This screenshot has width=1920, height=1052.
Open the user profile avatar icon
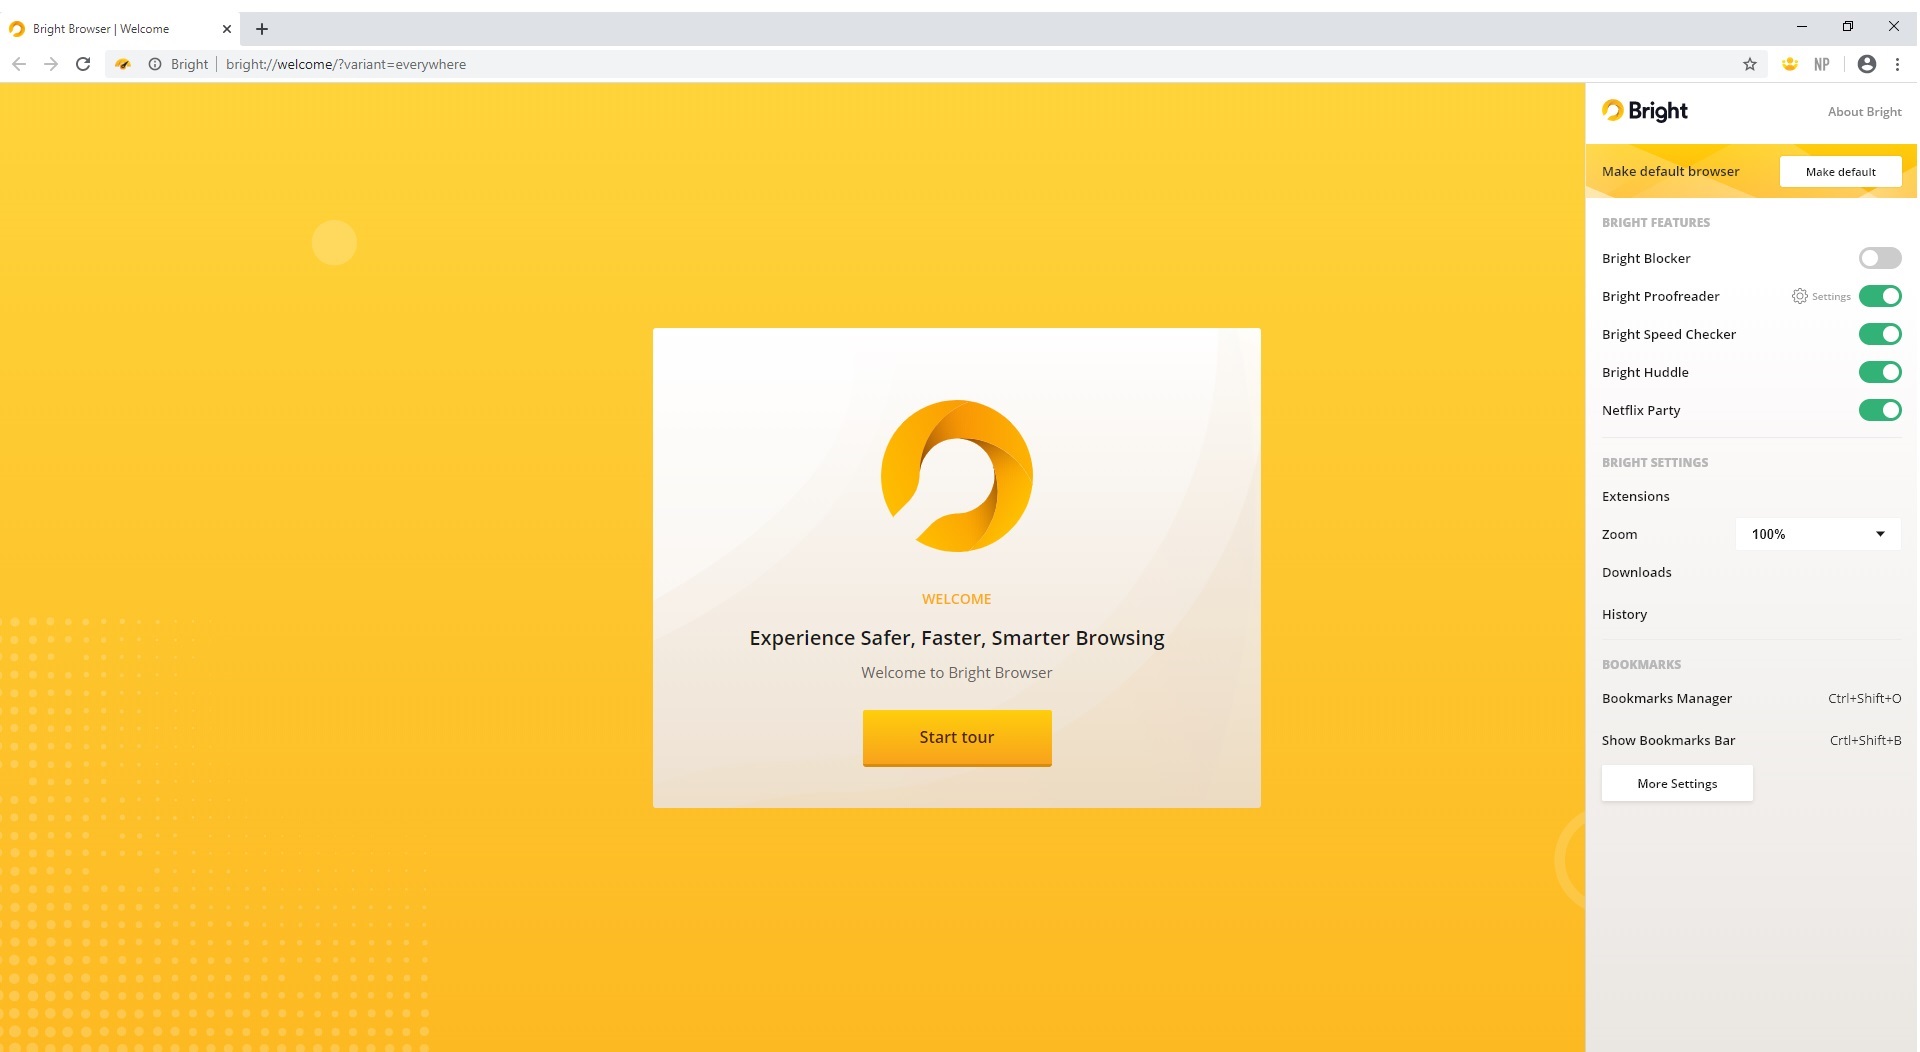1866,64
